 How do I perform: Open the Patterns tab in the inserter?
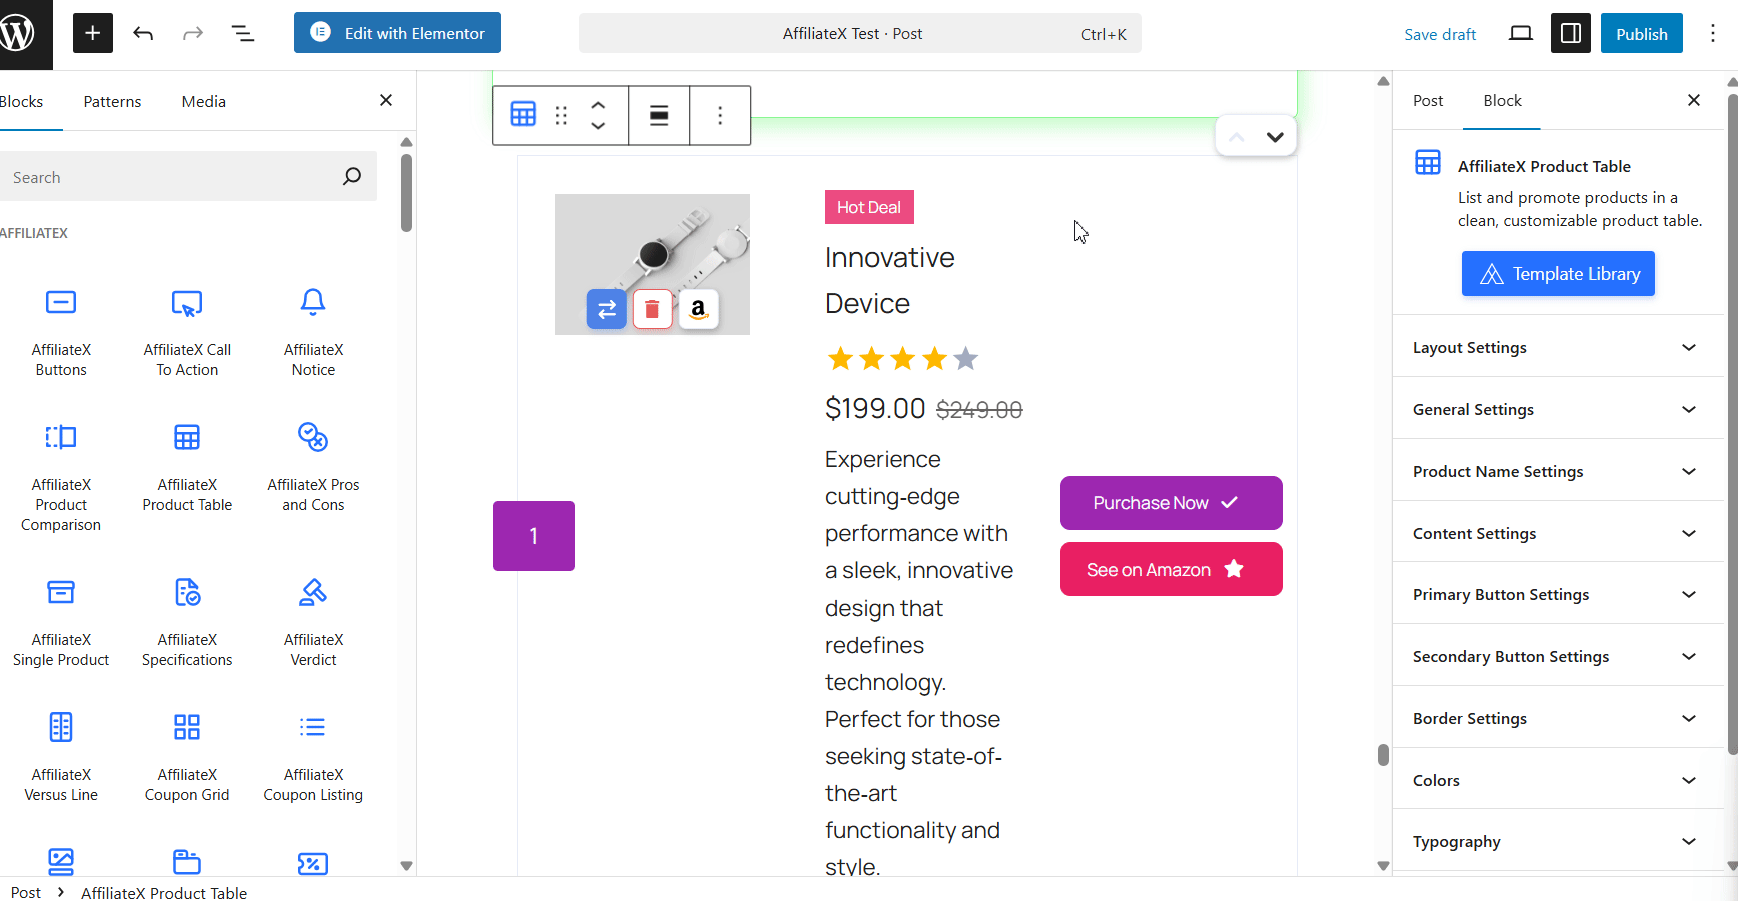point(112,100)
